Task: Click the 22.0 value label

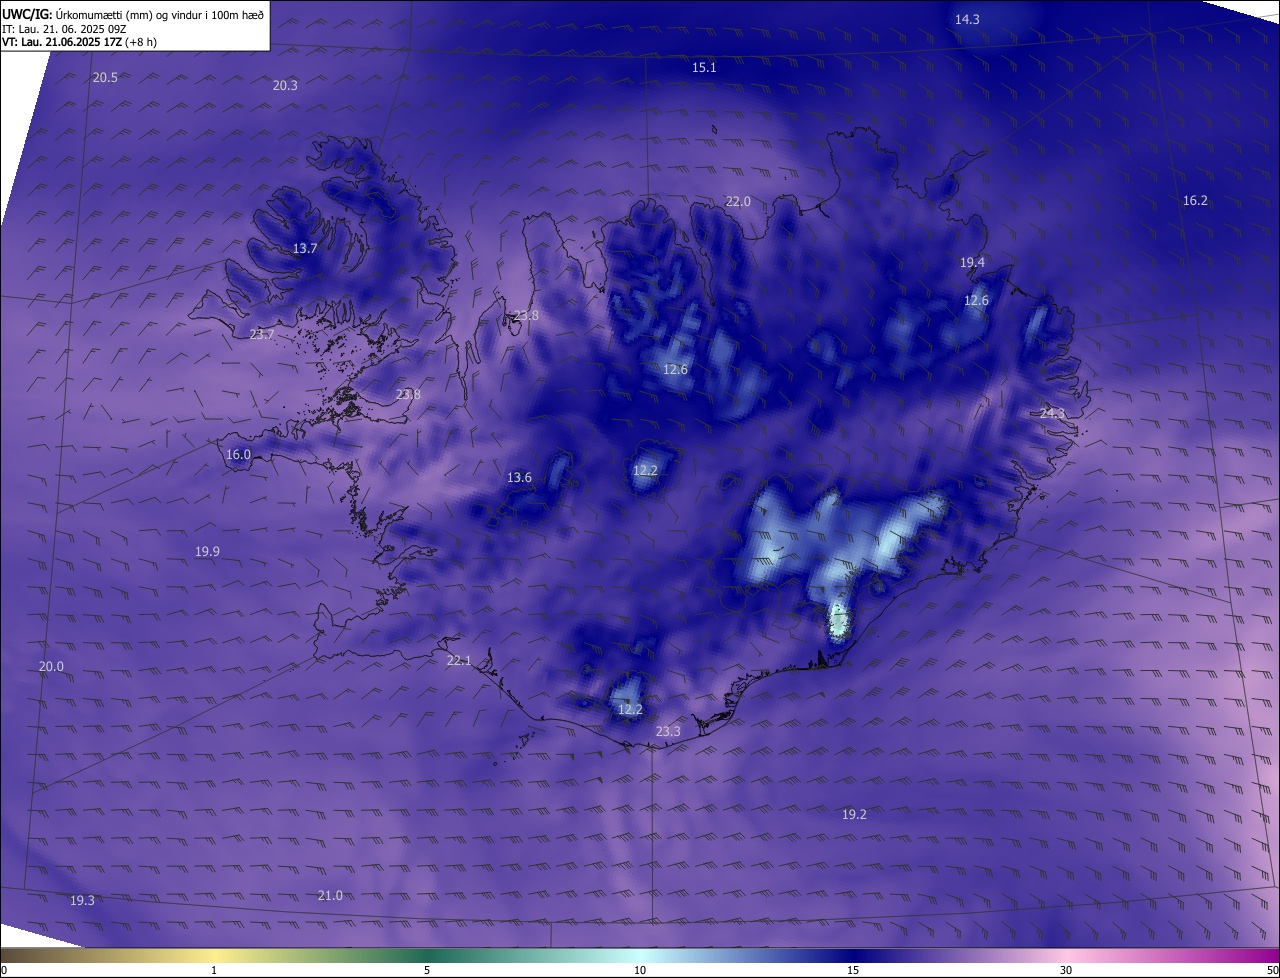Action: (x=738, y=201)
